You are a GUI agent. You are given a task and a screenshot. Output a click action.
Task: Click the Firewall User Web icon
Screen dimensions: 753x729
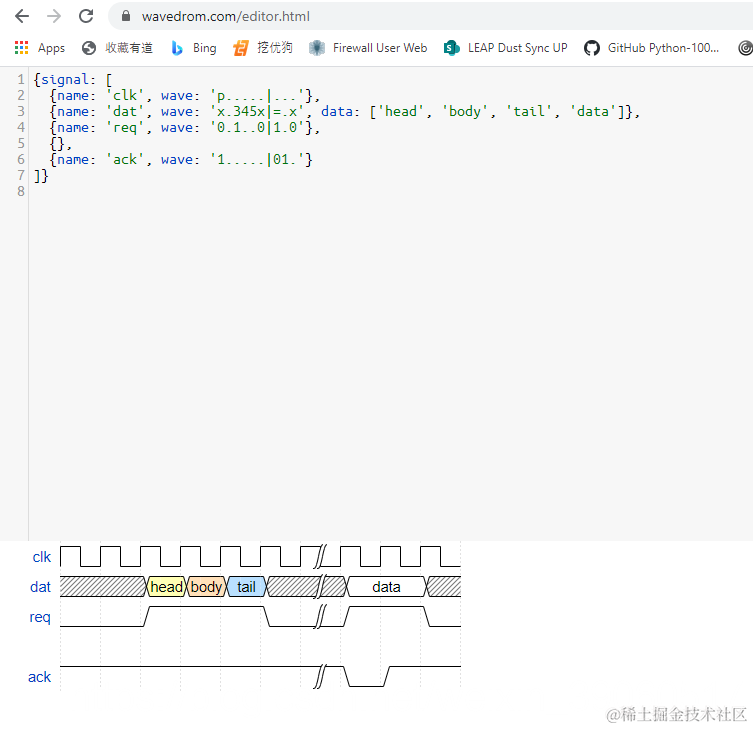coord(317,48)
